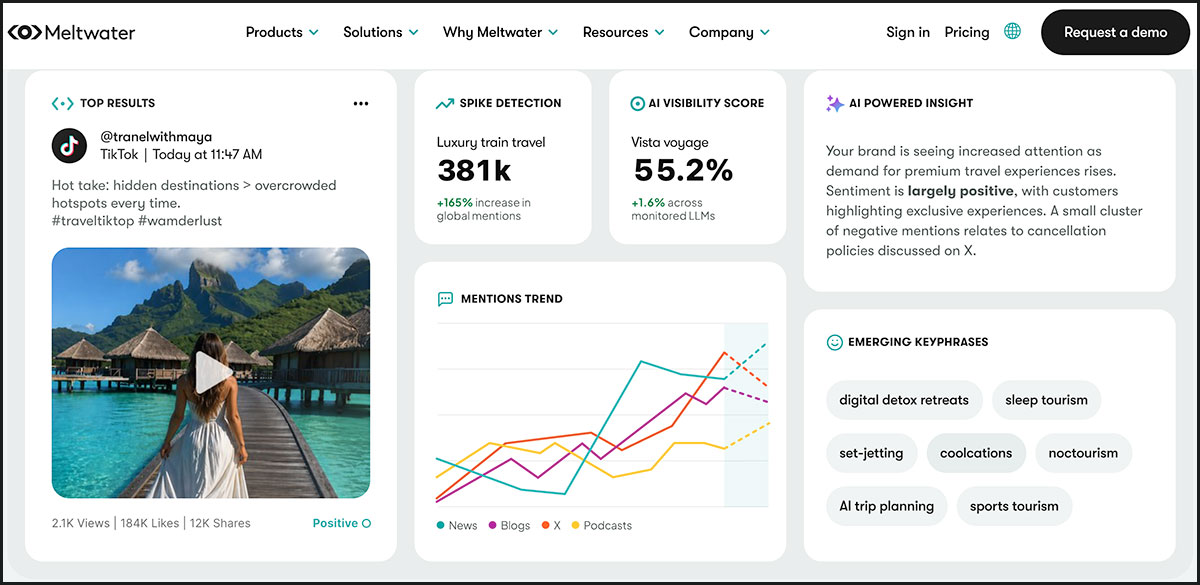Open the three-dot menu on Top Results
The height and width of the screenshot is (585, 1200).
tap(361, 103)
